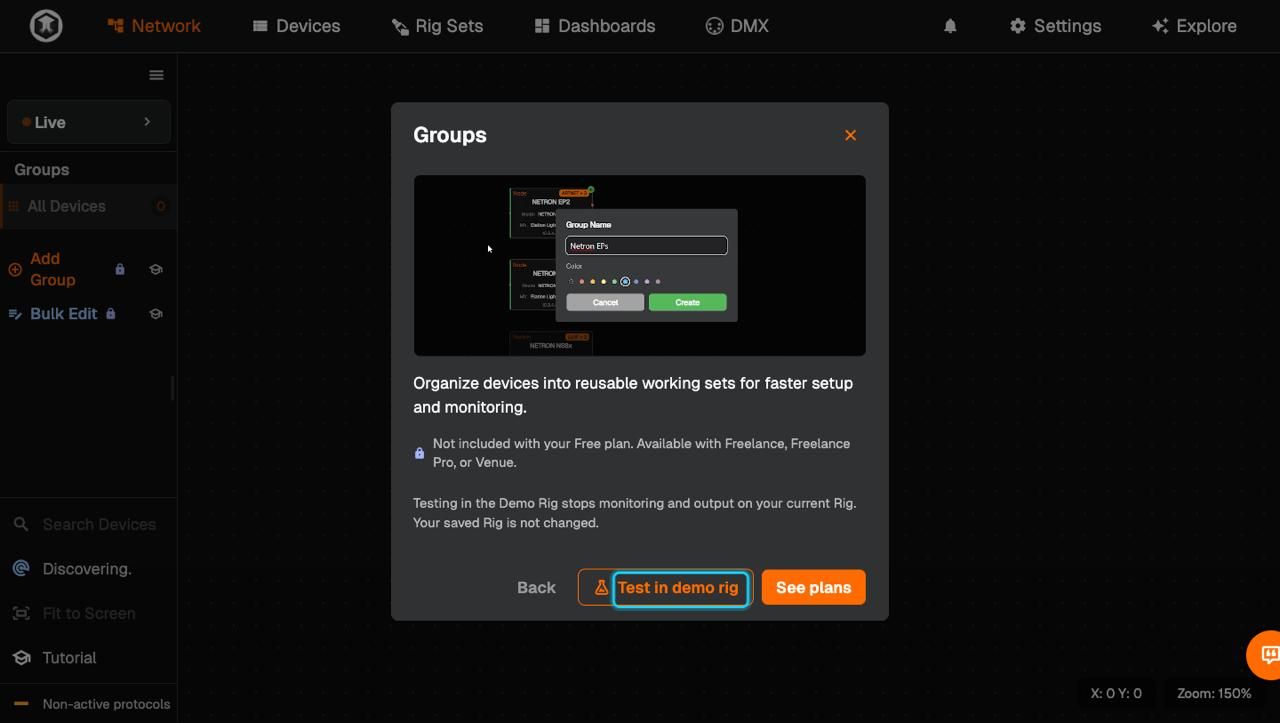
Task: Open the Explore menu
Action: (1194, 26)
